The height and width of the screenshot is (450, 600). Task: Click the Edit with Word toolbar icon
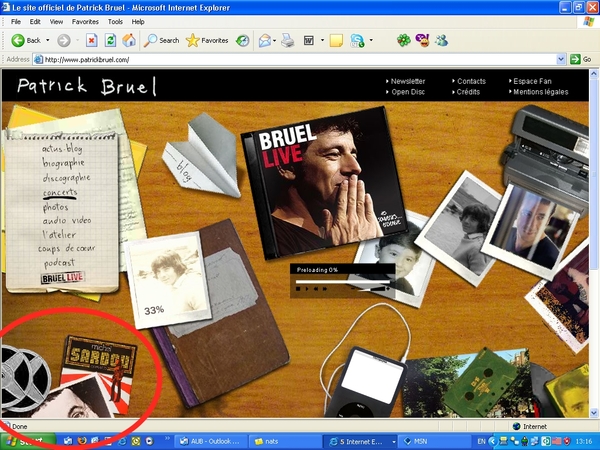click(x=309, y=40)
